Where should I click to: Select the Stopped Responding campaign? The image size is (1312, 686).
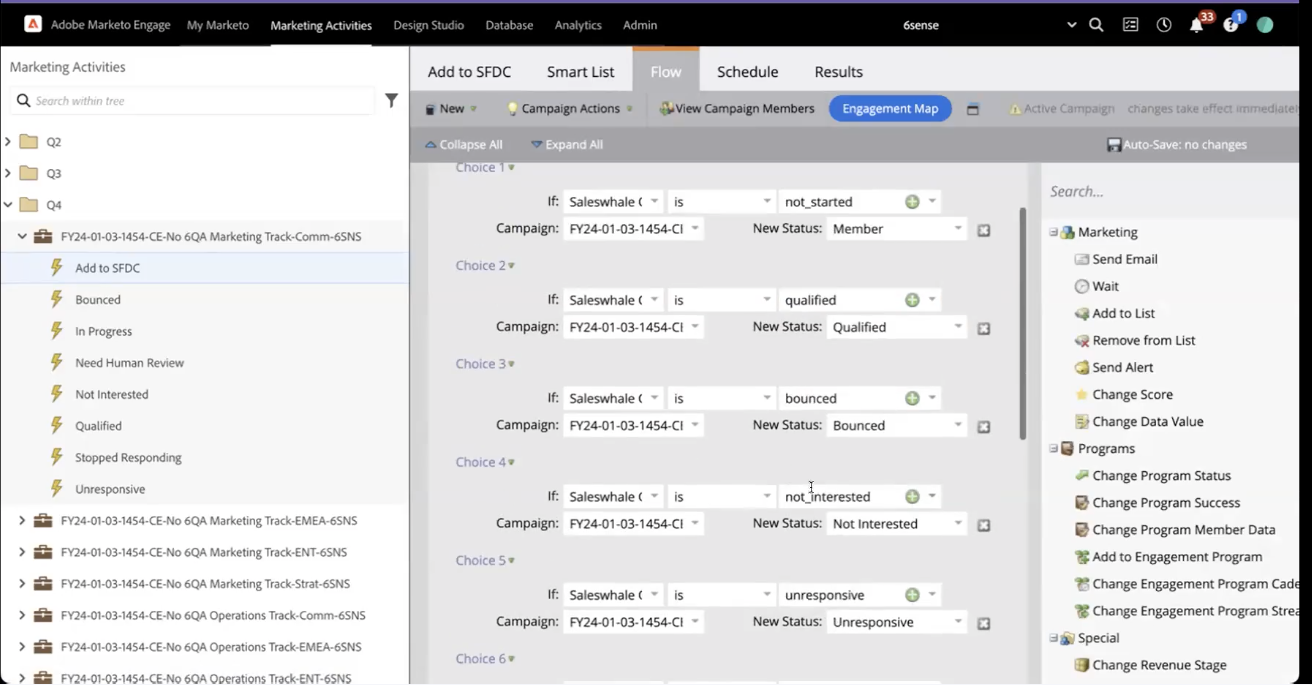pyautogui.click(x=128, y=458)
